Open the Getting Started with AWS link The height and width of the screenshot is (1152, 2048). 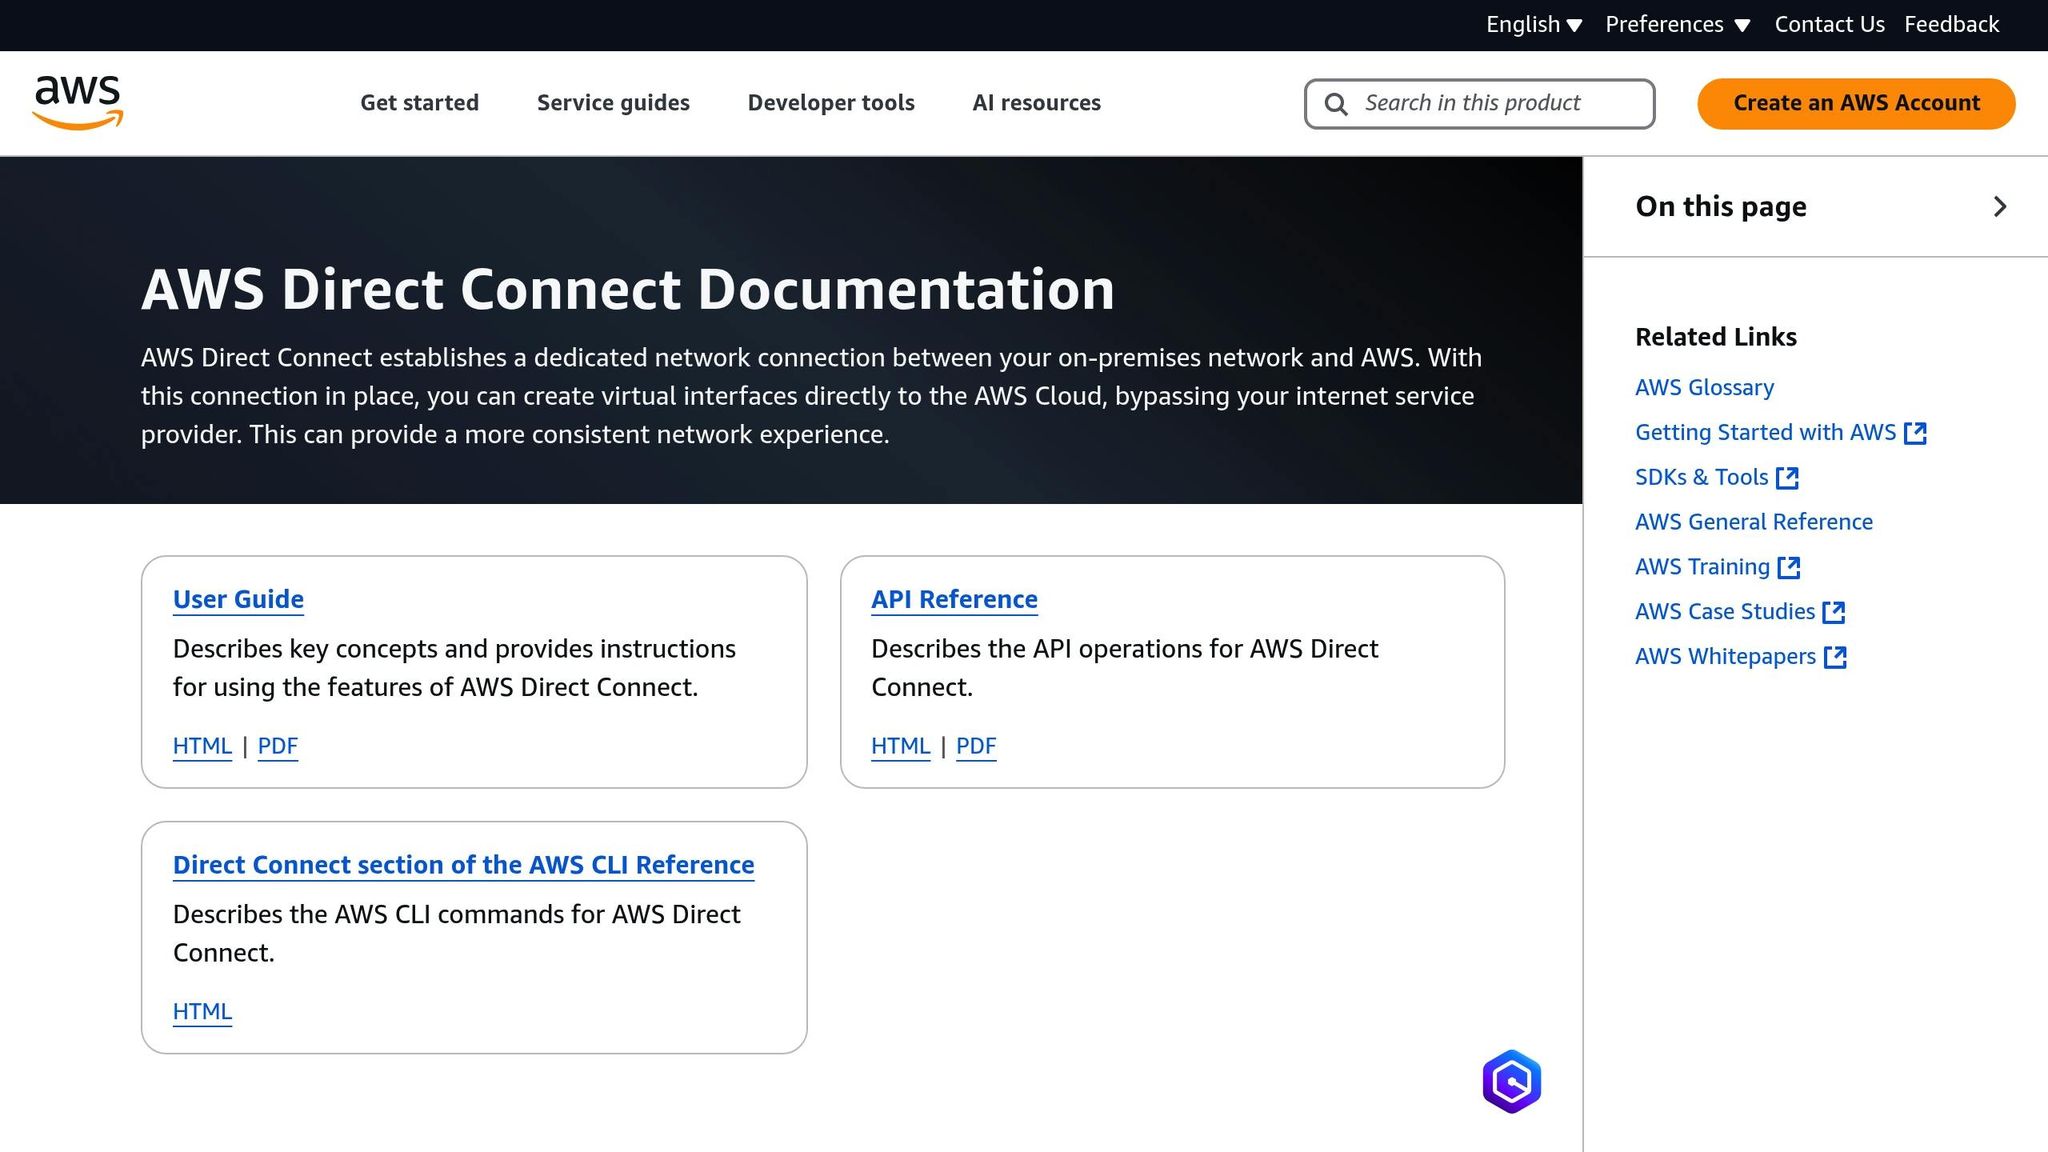point(1765,433)
